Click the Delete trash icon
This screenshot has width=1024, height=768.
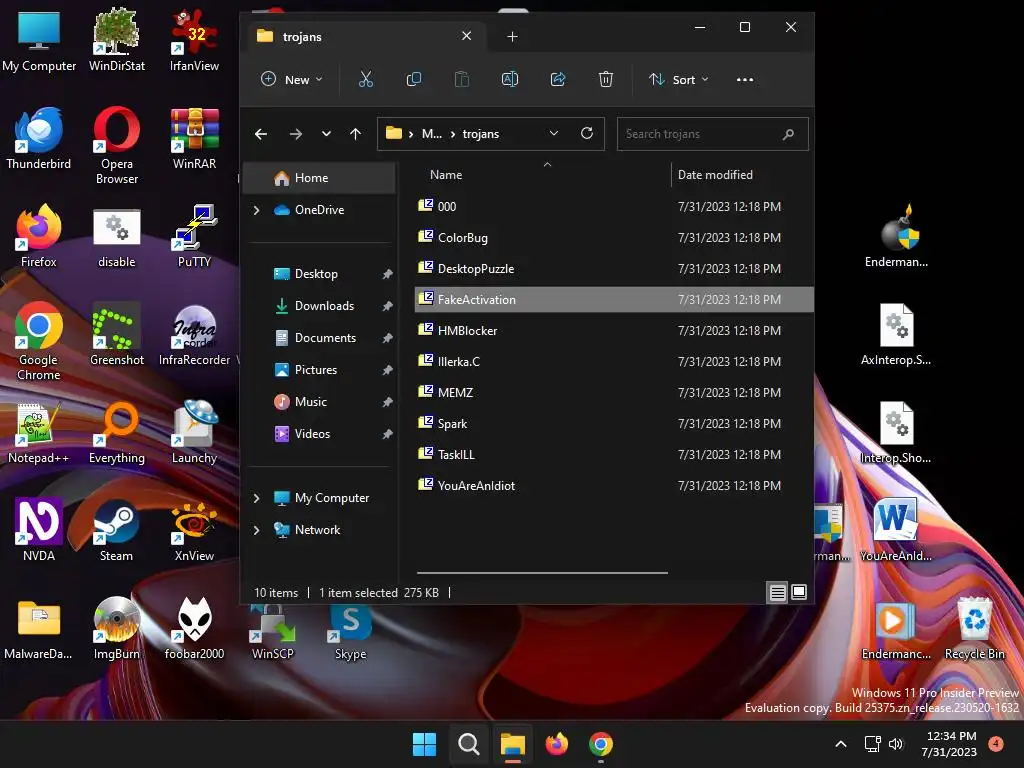(x=605, y=80)
